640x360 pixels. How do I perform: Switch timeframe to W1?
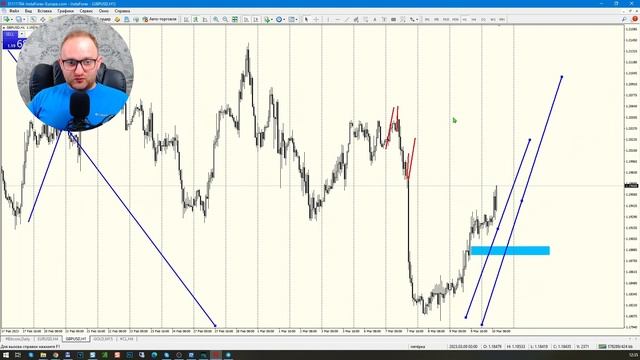click(493, 19)
